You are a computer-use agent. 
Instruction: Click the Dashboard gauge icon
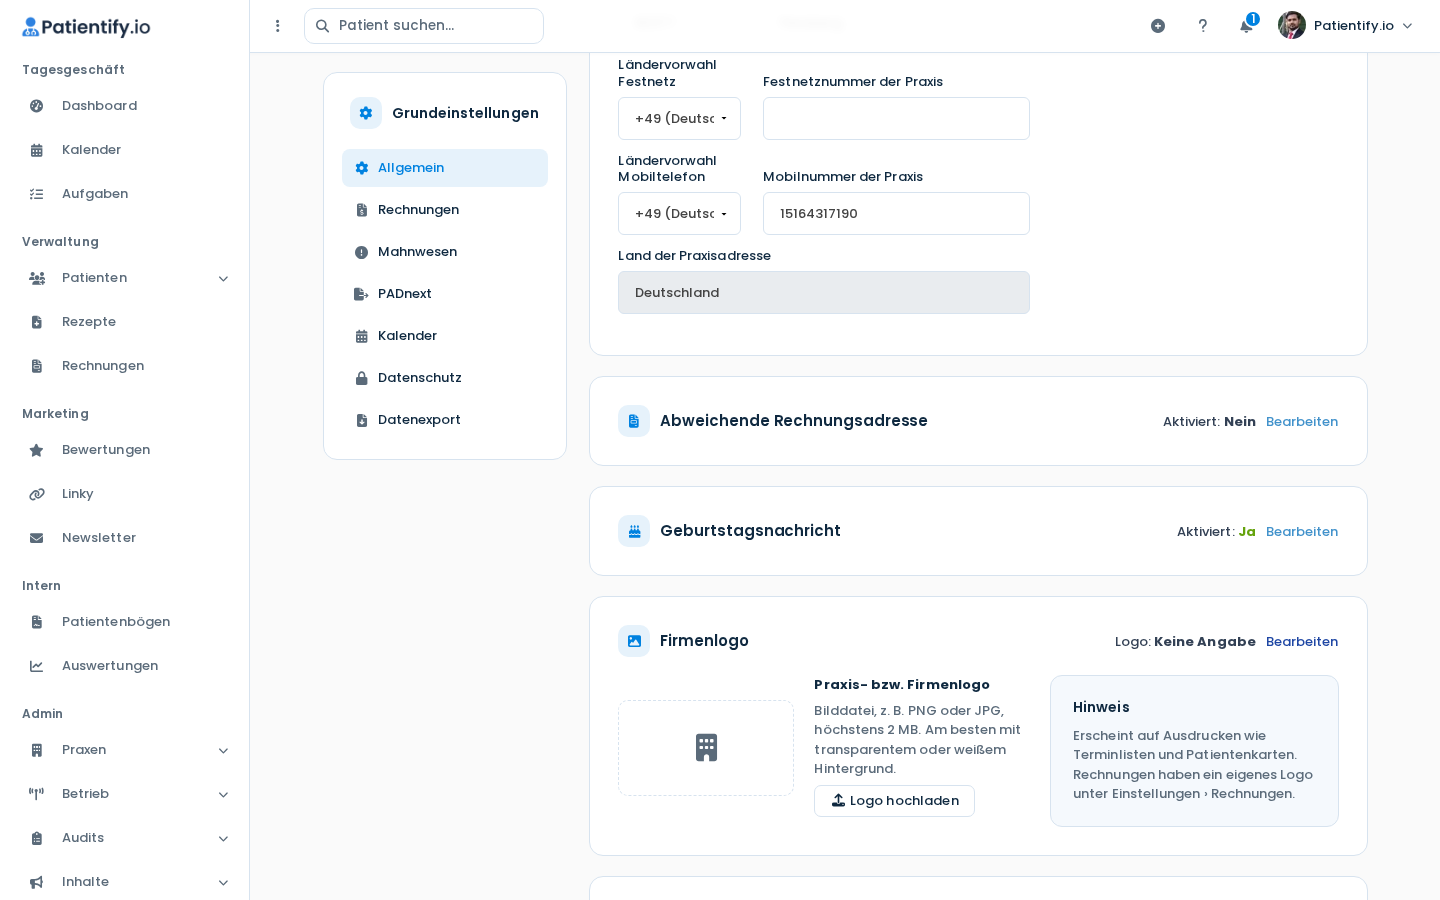coord(37,106)
